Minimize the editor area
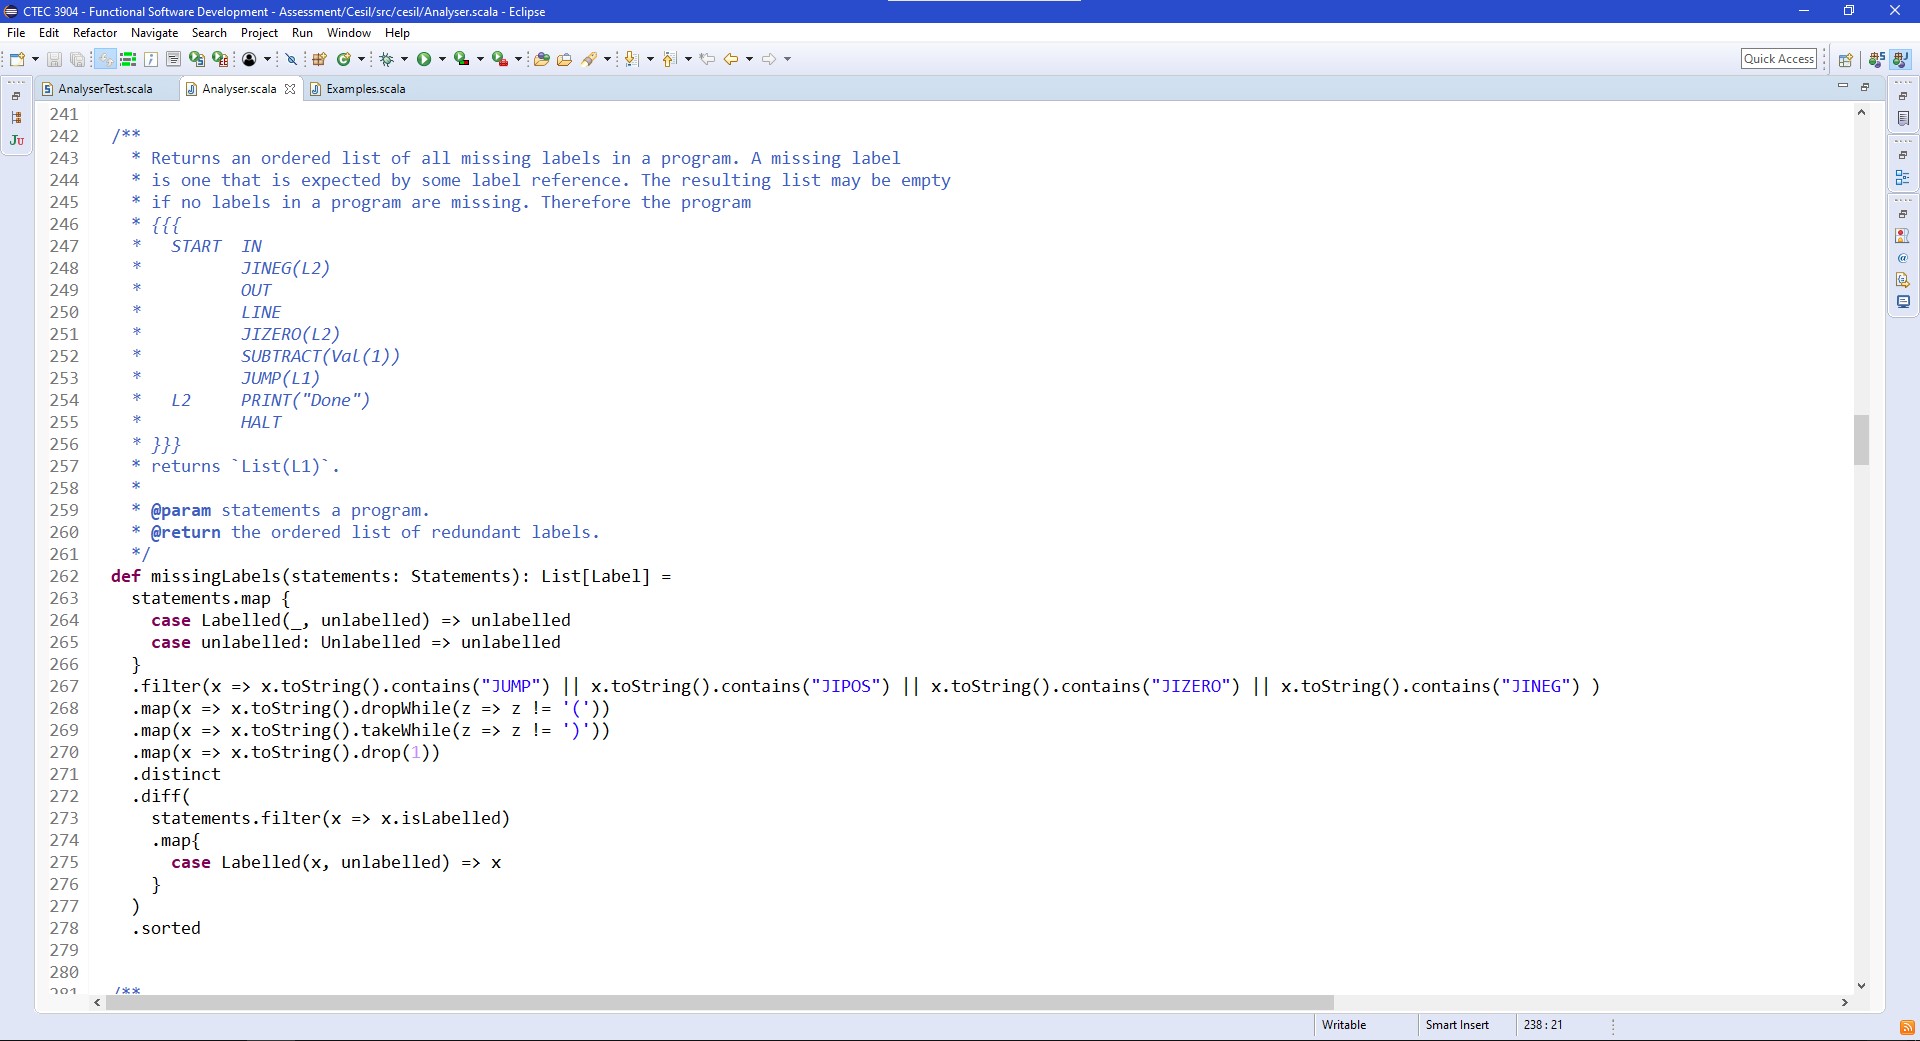Viewport: 1920px width, 1041px height. 1842,87
